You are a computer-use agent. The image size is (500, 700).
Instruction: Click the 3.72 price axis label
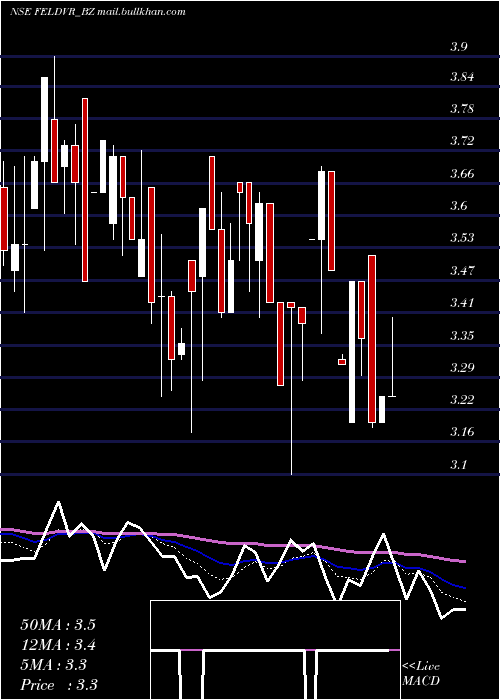pos(462,141)
